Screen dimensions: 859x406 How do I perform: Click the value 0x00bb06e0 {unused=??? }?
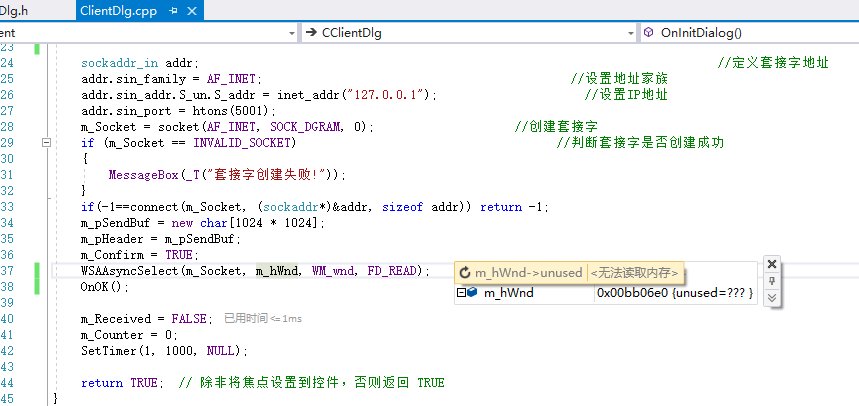[674, 293]
